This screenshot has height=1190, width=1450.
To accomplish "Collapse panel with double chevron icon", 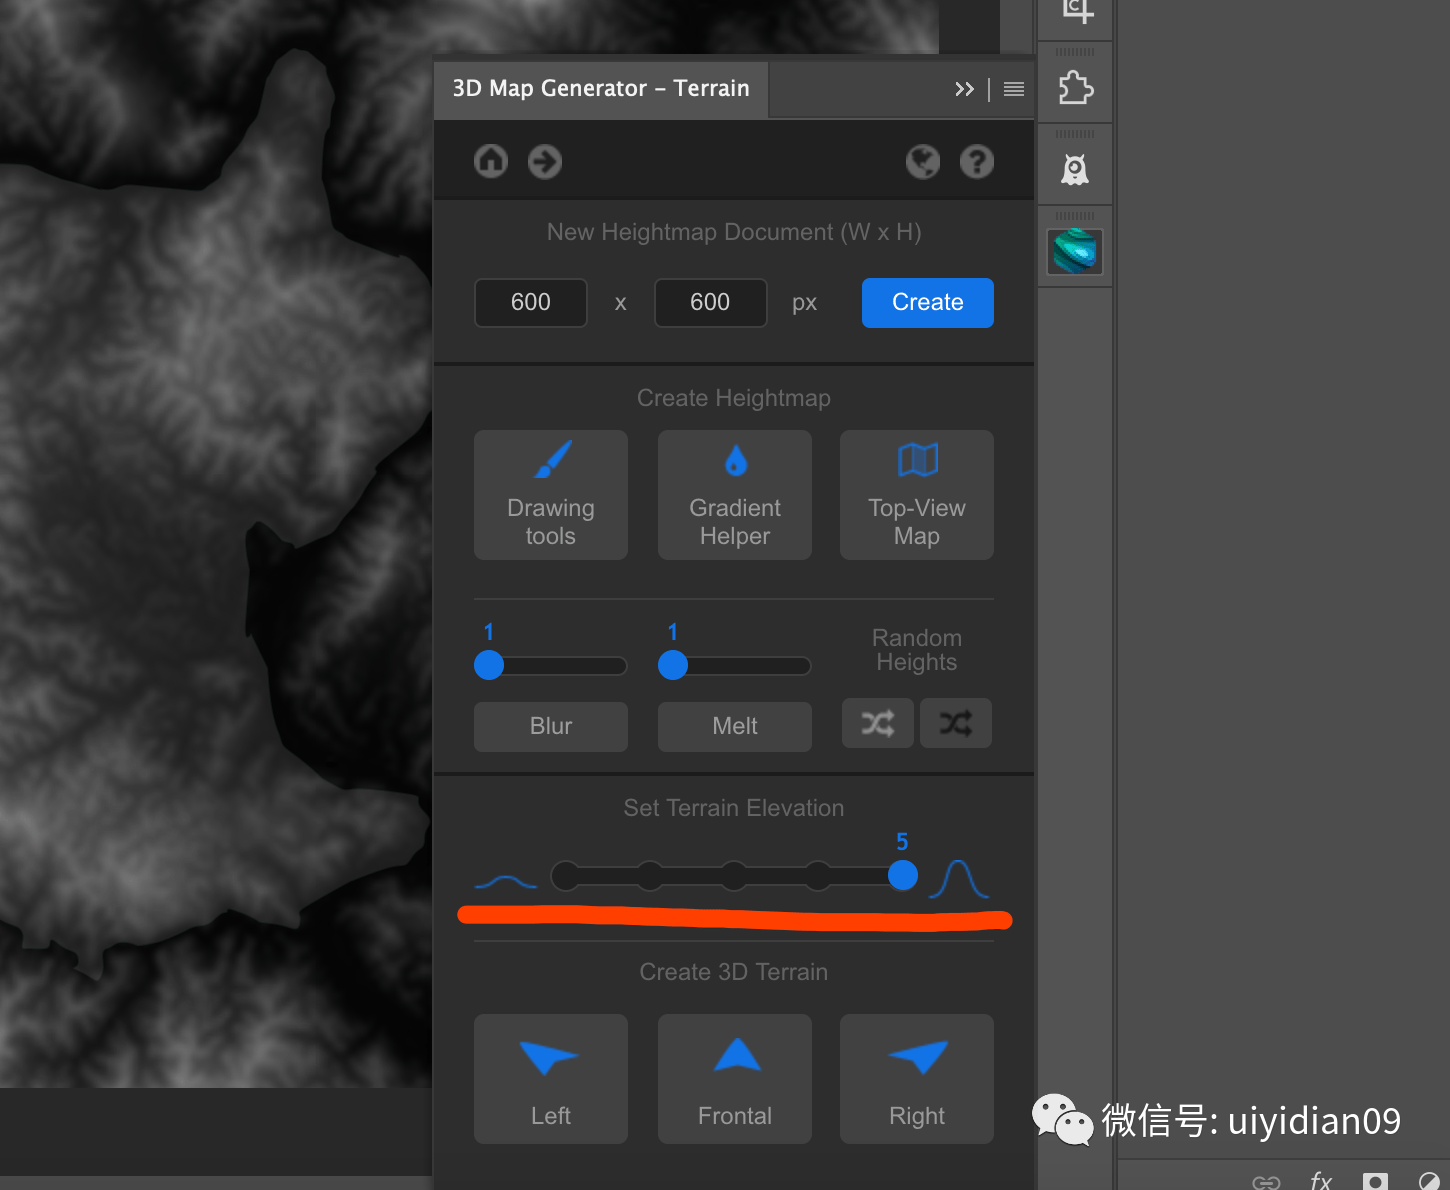I will (964, 89).
